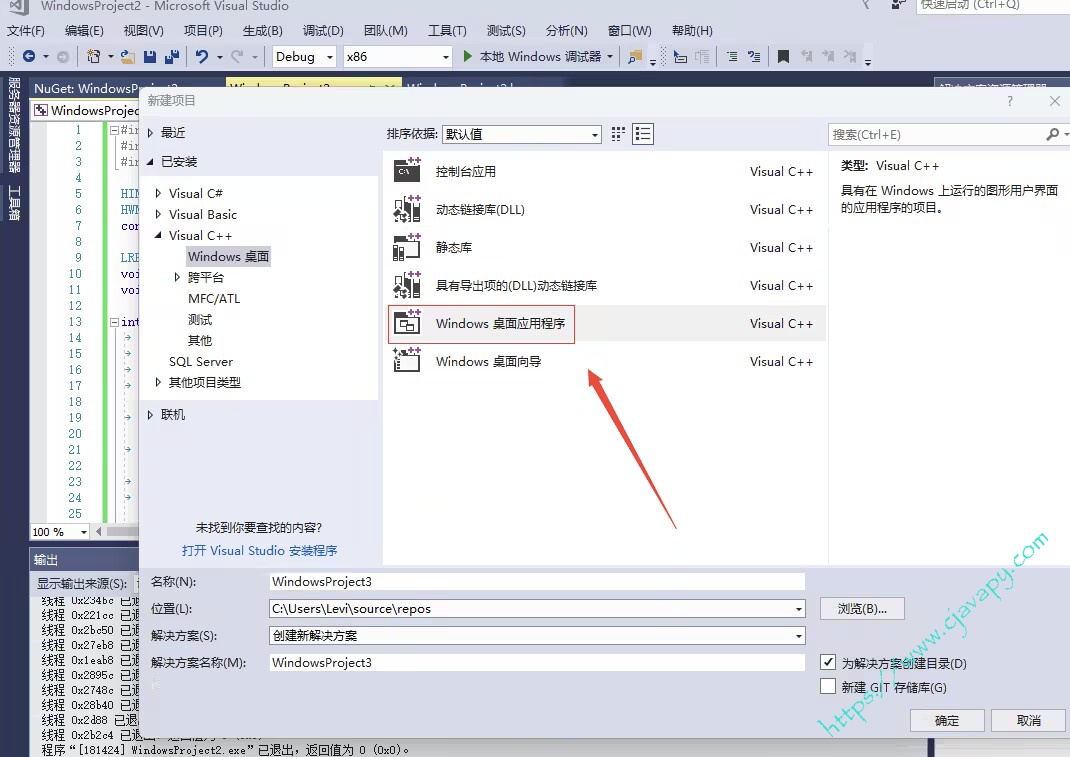
Task: Open the 调试(D) menu
Action: coord(323,31)
